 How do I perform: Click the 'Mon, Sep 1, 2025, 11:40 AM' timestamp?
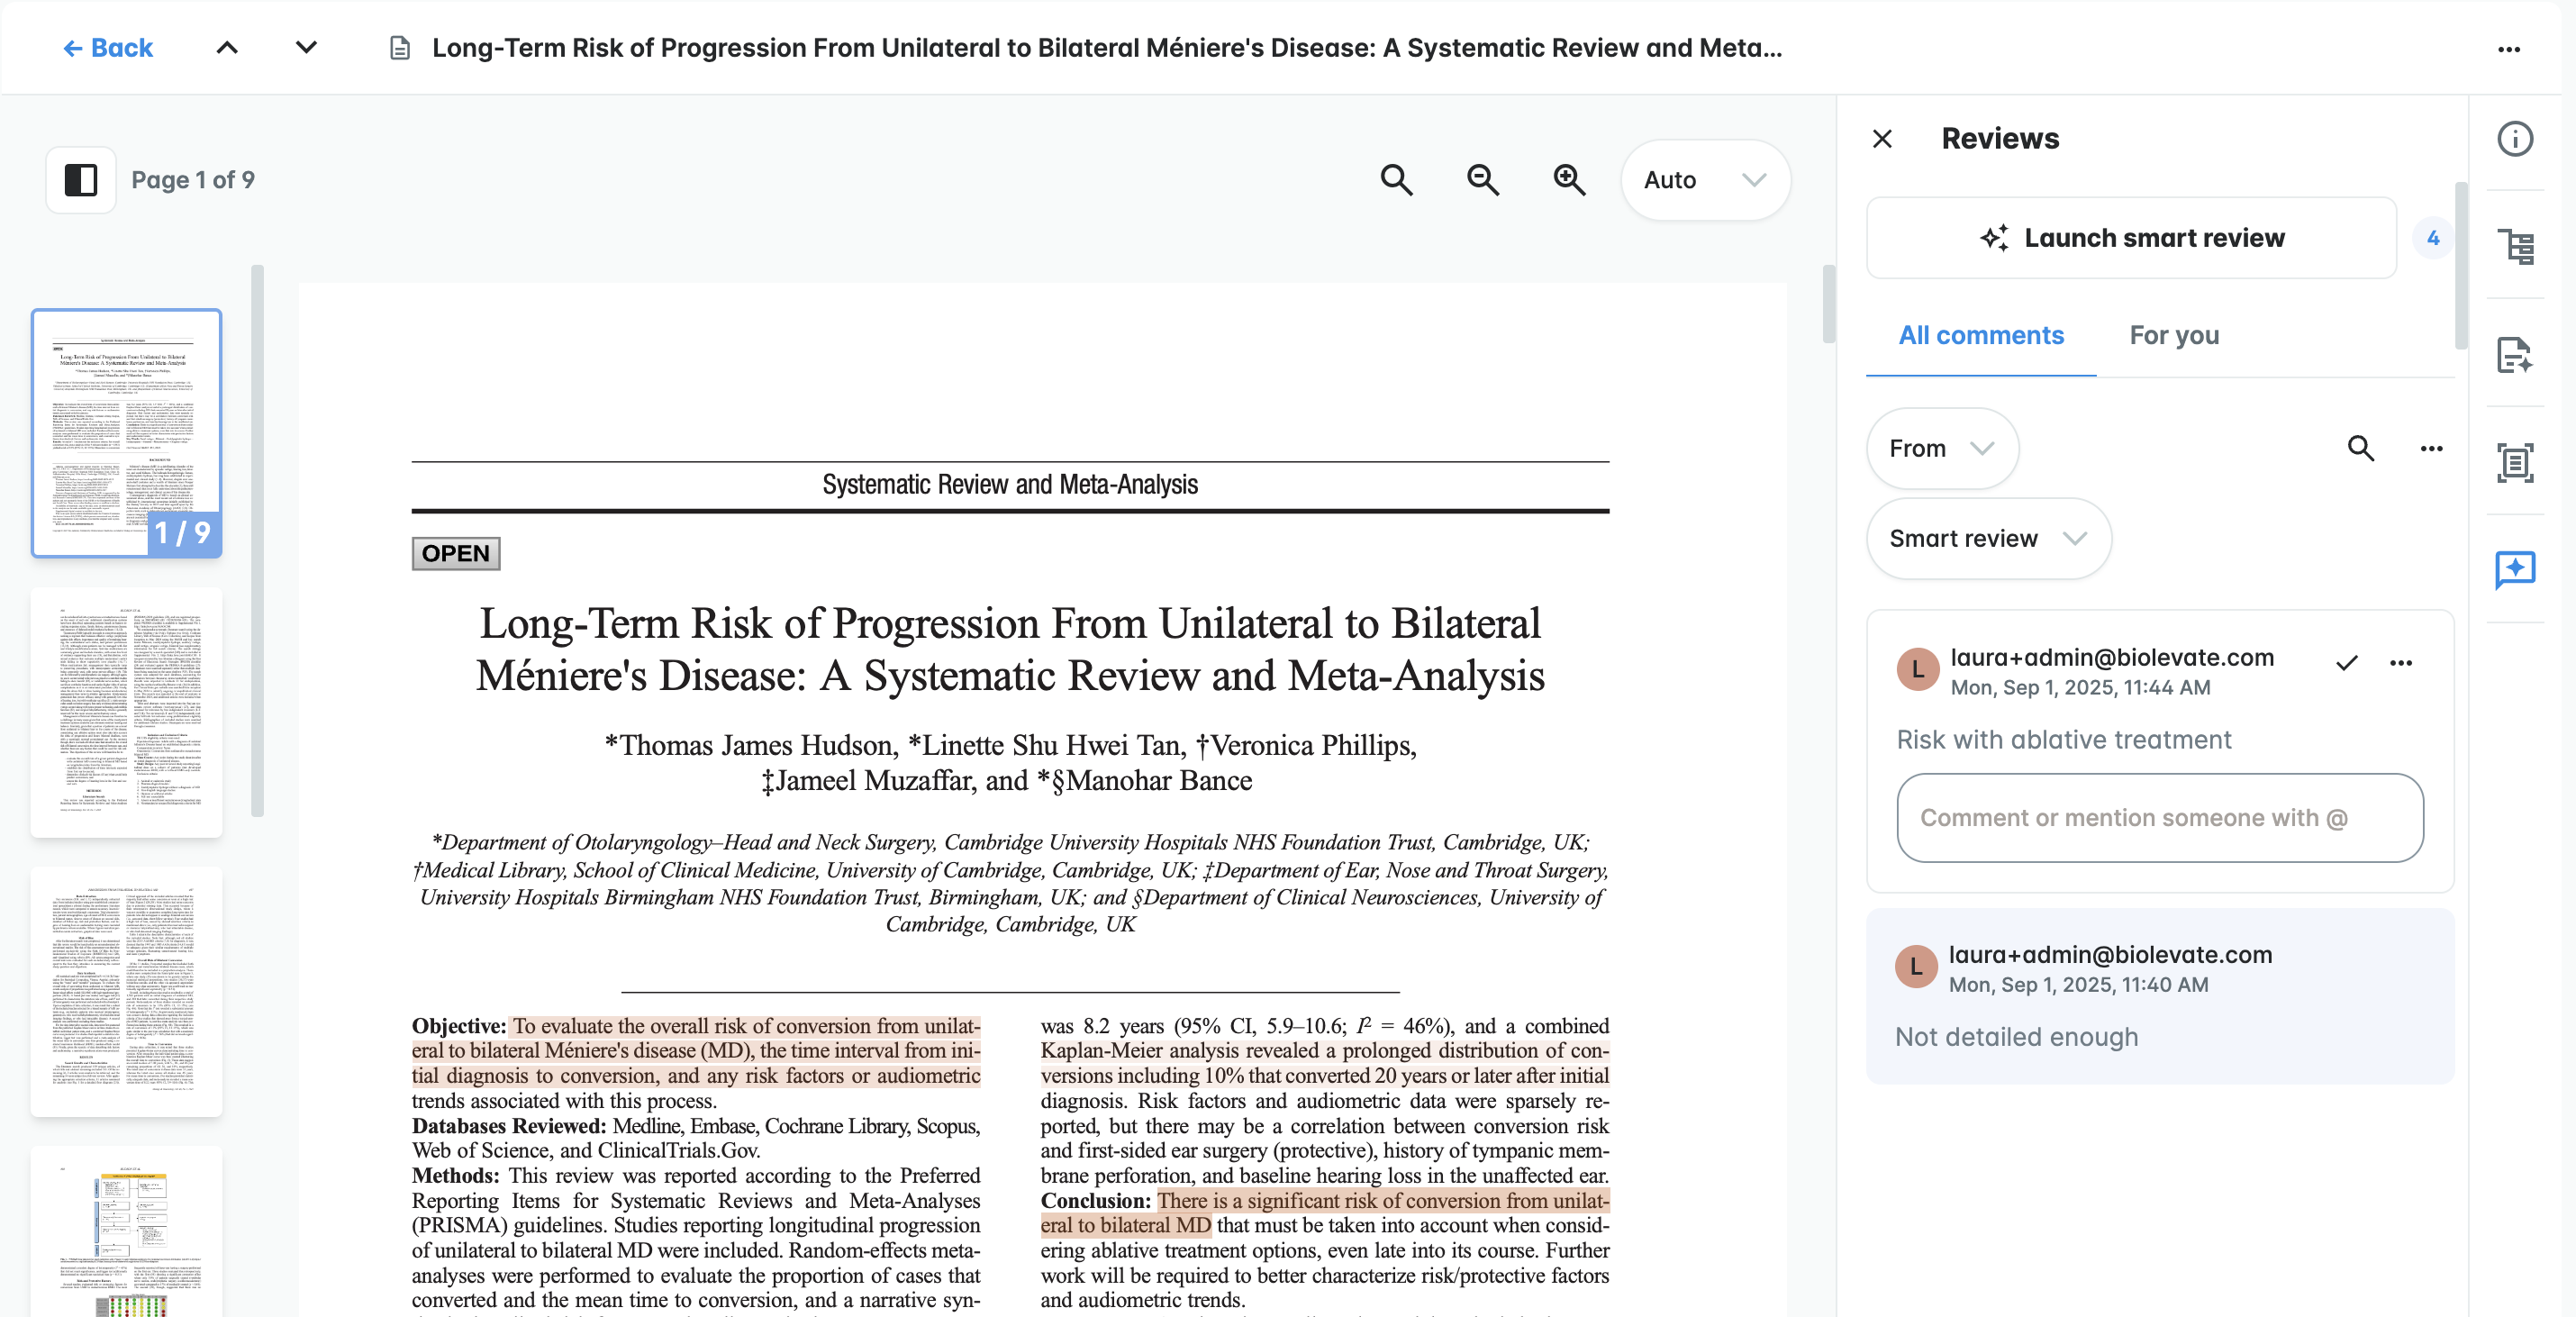[2078, 985]
